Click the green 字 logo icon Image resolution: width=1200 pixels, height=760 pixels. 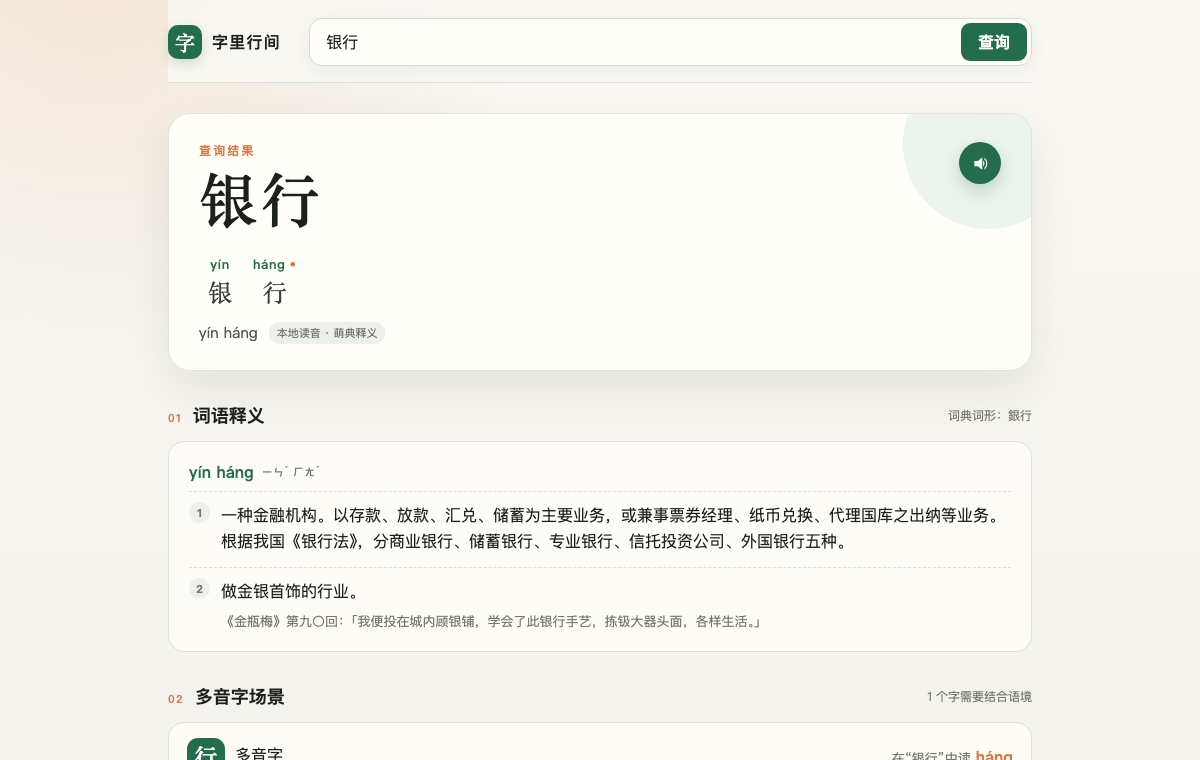tap(185, 42)
